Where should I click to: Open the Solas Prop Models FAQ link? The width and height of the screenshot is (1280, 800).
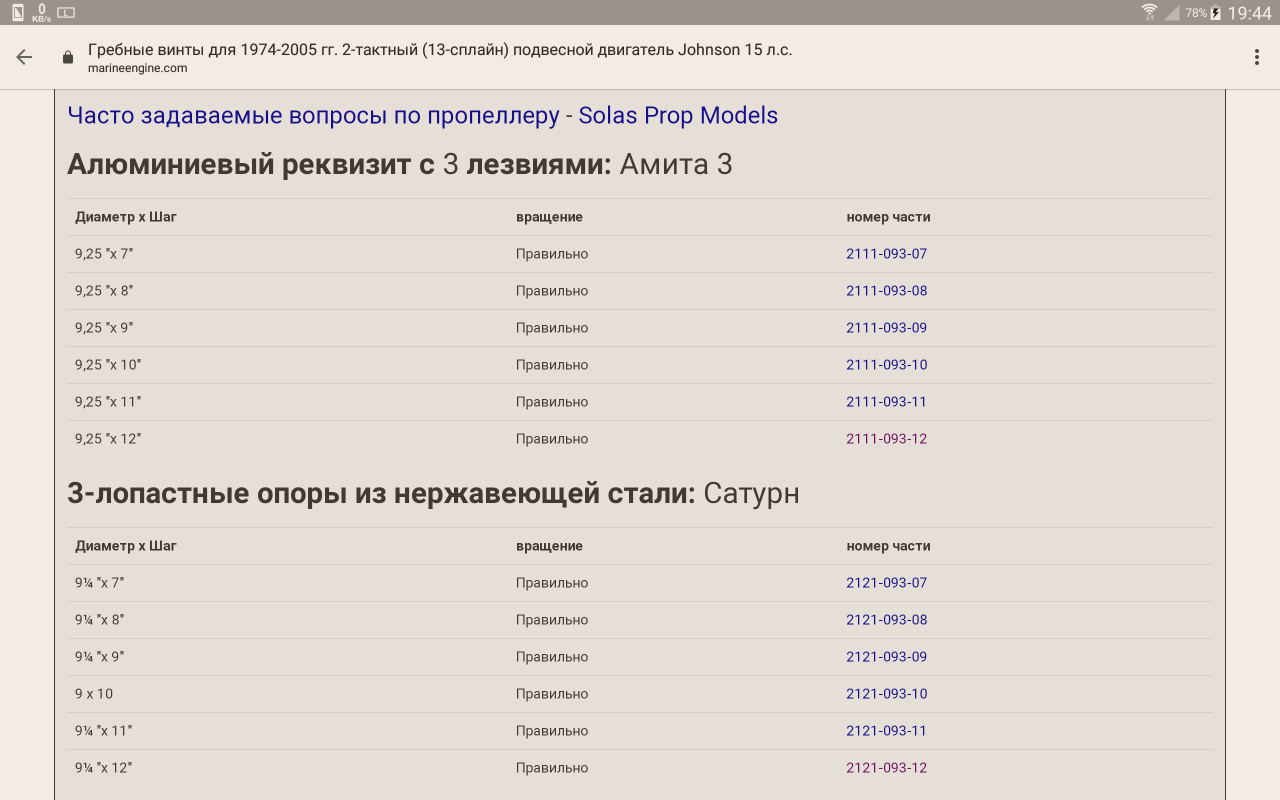click(422, 115)
